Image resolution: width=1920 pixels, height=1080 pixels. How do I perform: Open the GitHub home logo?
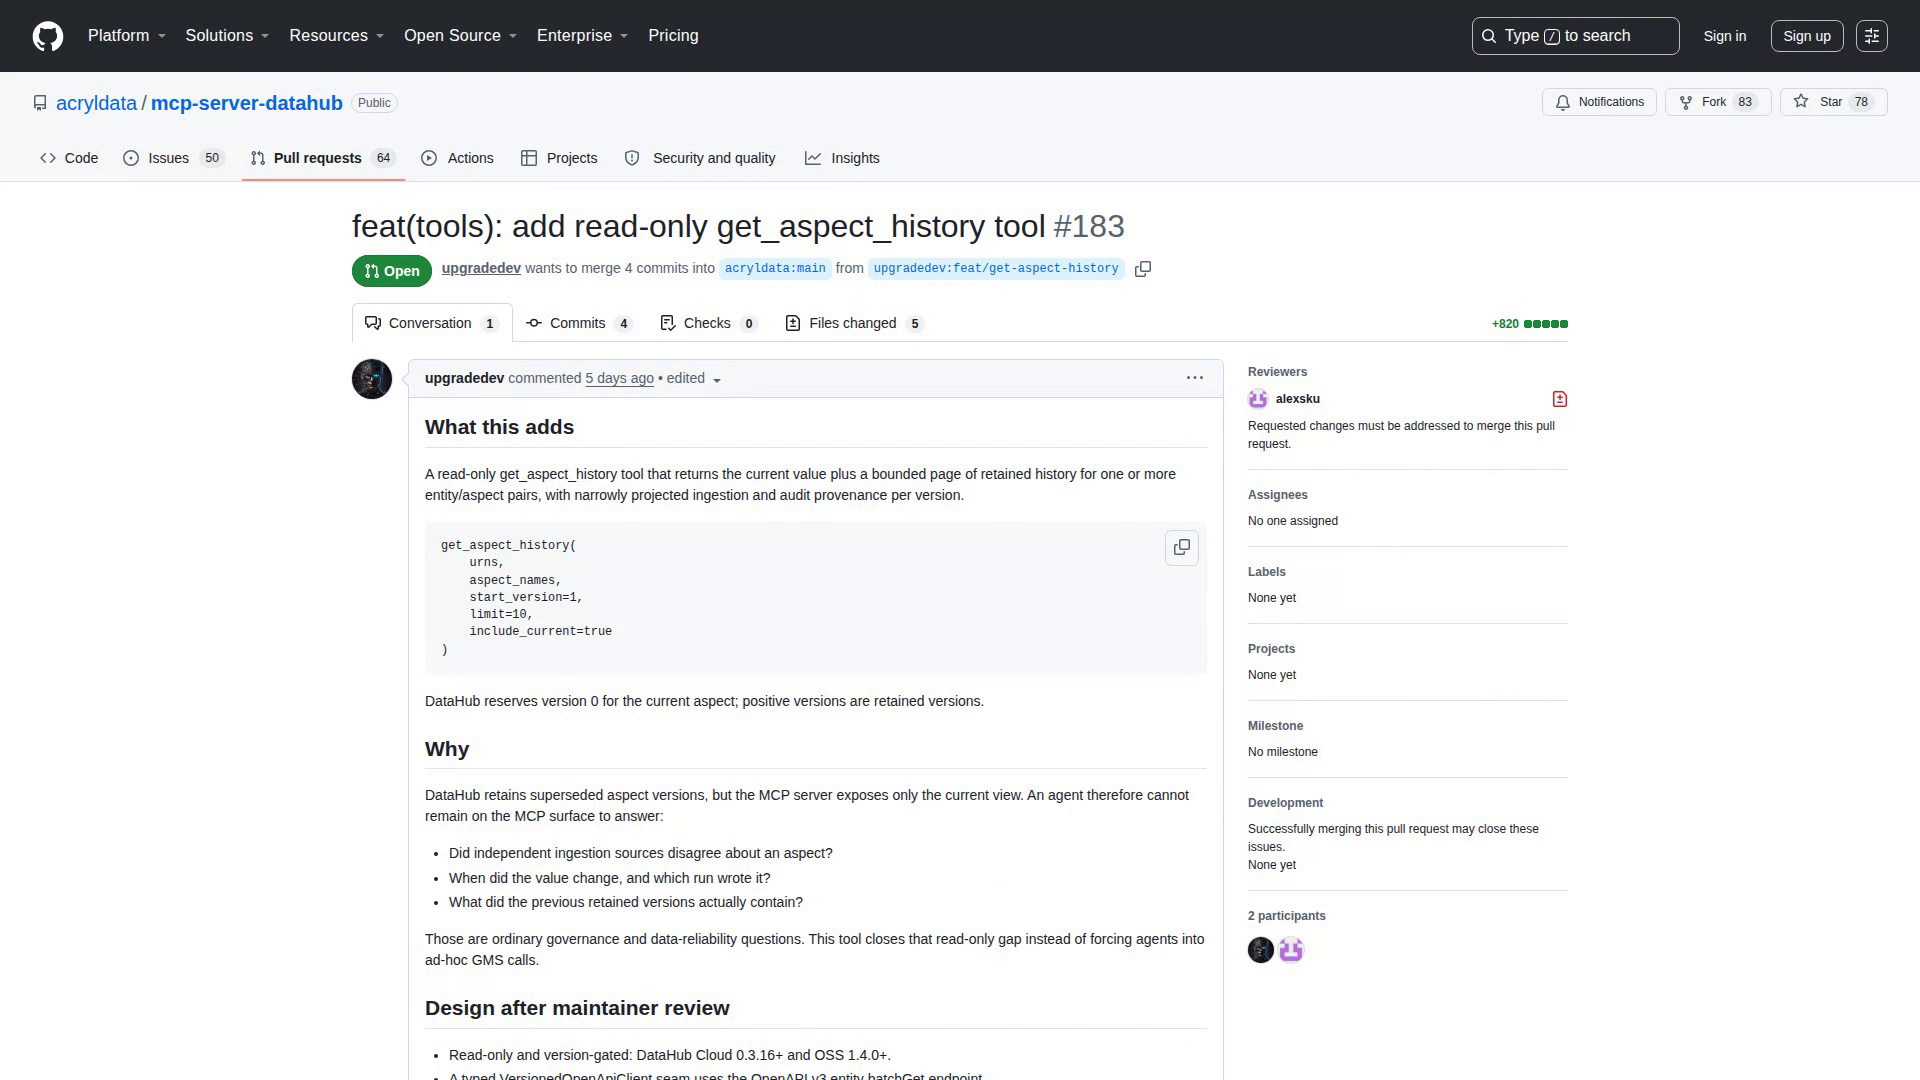48,36
